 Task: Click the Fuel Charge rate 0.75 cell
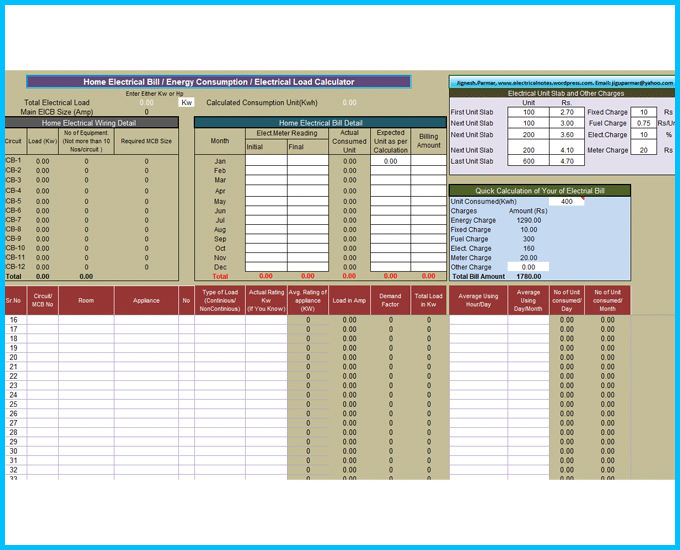point(644,123)
